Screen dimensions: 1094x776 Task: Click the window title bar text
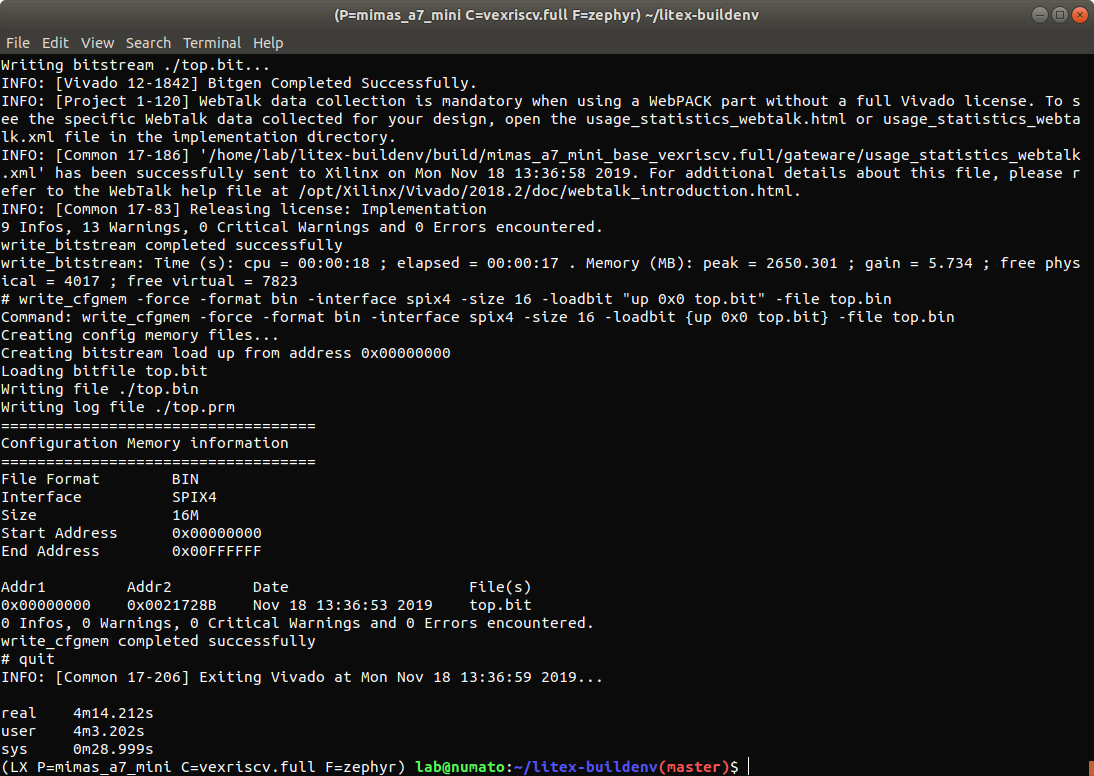(546, 16)
